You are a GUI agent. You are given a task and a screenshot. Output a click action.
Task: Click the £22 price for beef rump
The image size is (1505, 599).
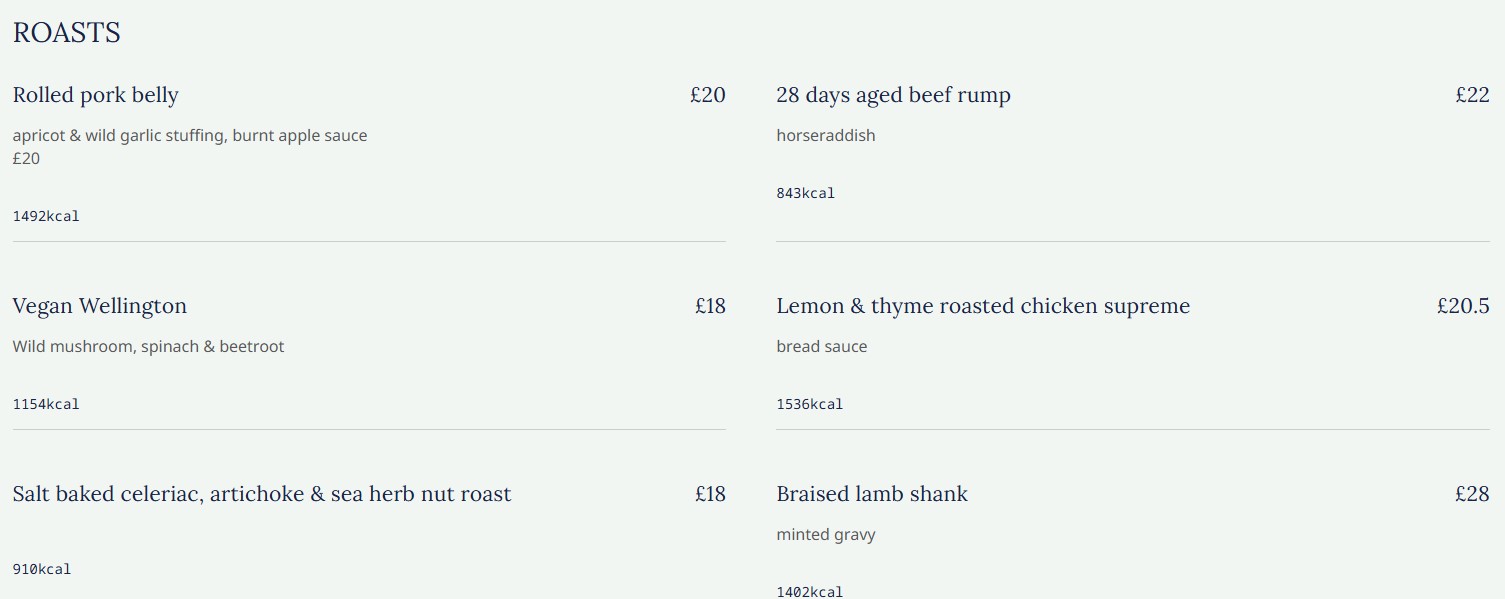click(x=1472, y=95)
